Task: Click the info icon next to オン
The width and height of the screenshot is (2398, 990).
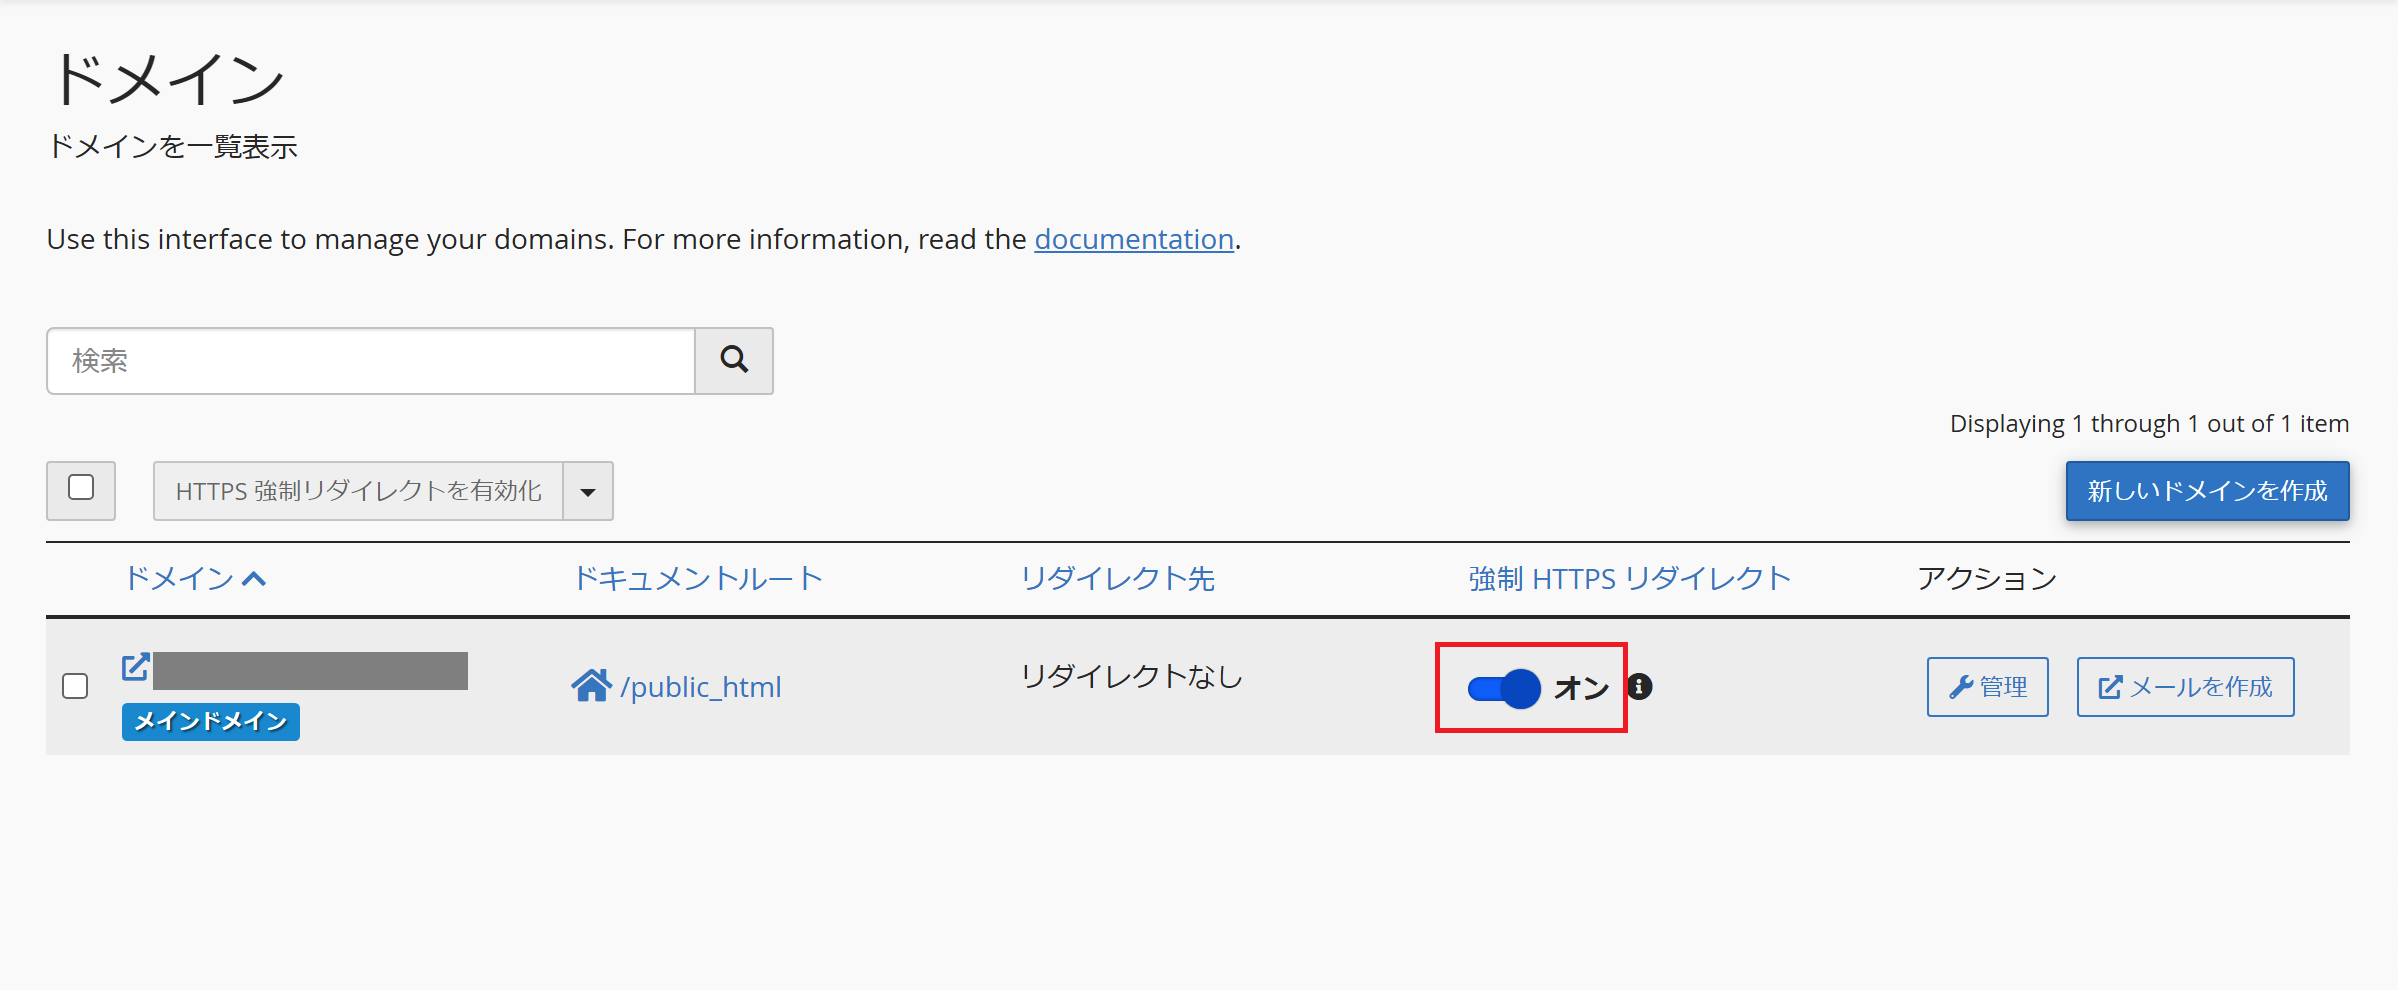Action: click(x=1640, y=687)
